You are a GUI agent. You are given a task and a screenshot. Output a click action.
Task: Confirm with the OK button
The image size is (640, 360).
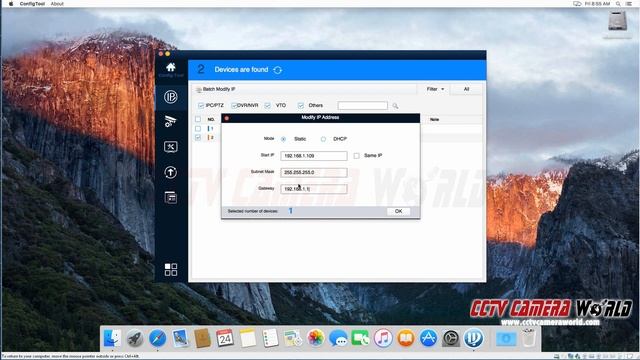tap(398, 211)
